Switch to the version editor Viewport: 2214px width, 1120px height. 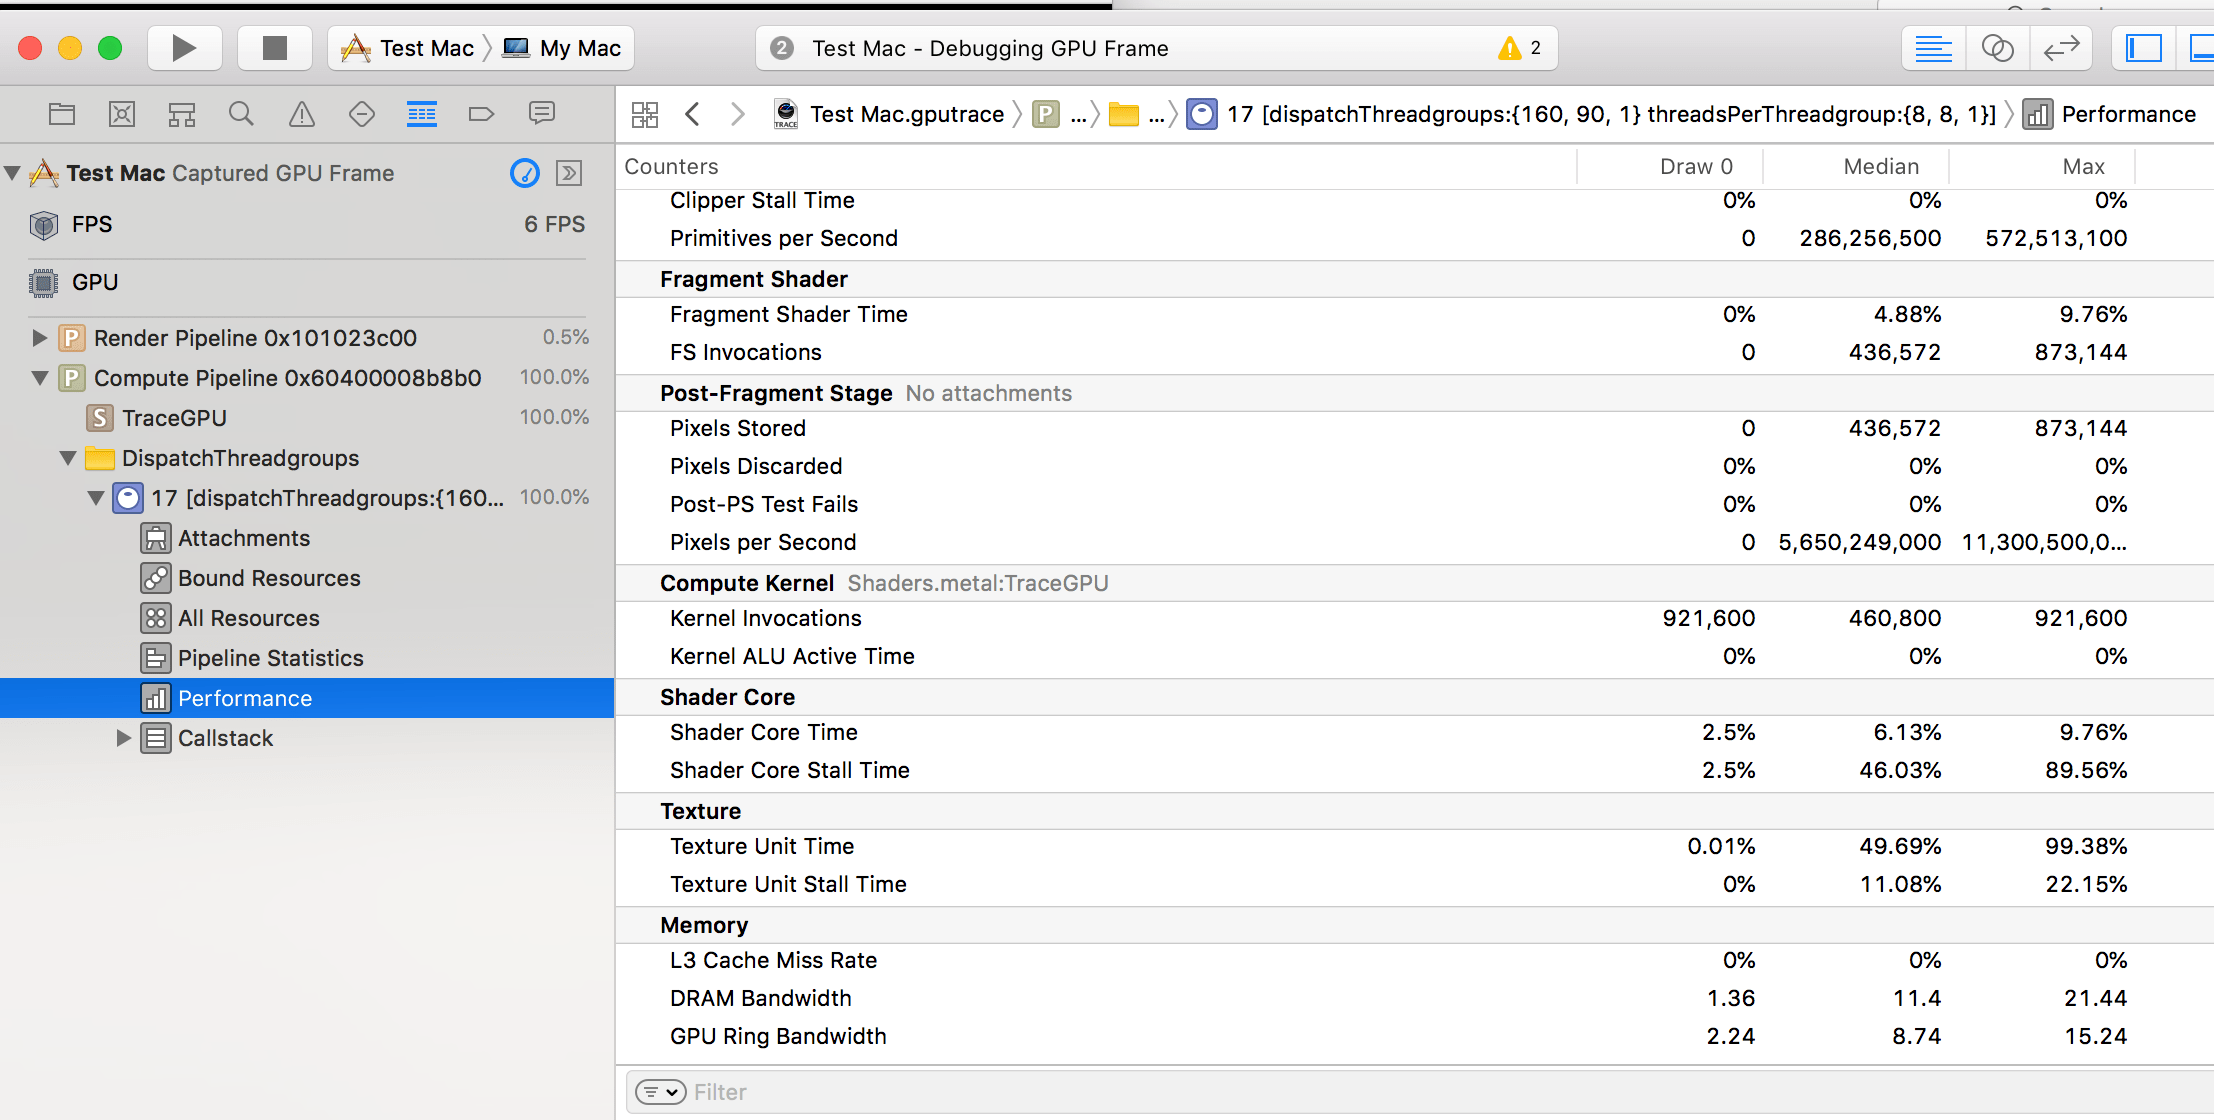pyautogui.click(x=2061, y=48)
